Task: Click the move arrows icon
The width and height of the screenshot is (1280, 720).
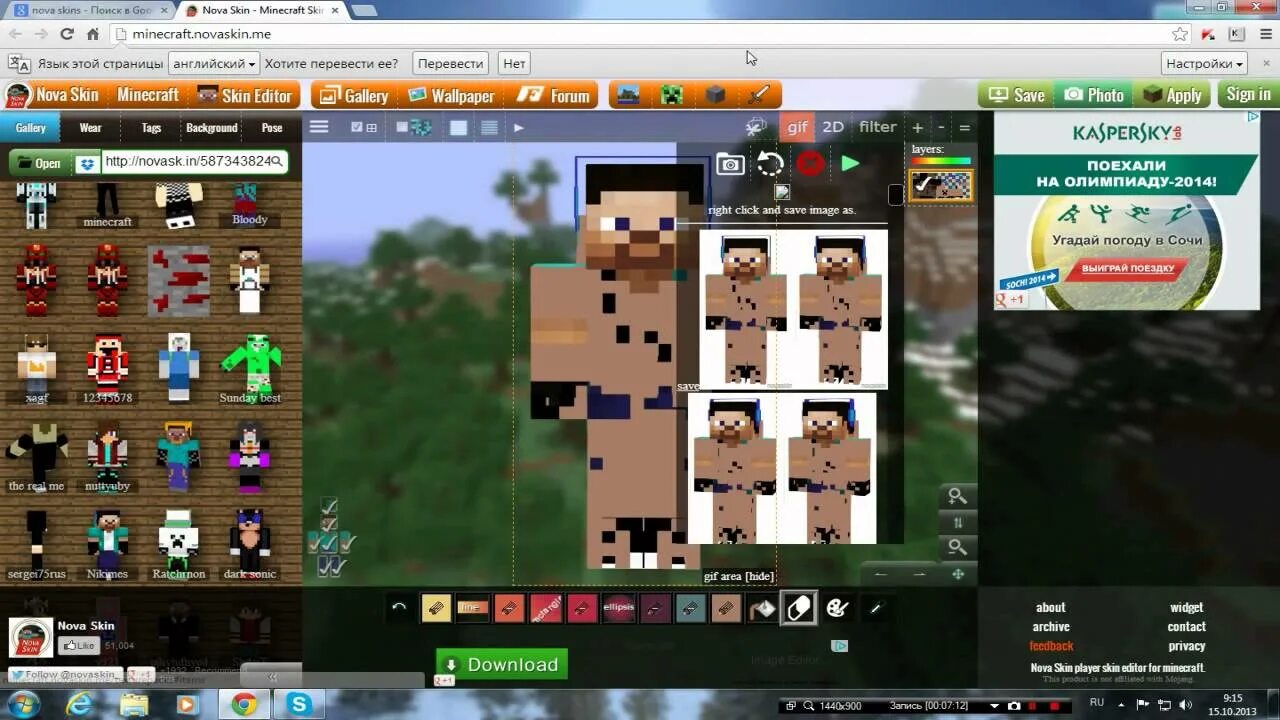Action: coord(958,574)
